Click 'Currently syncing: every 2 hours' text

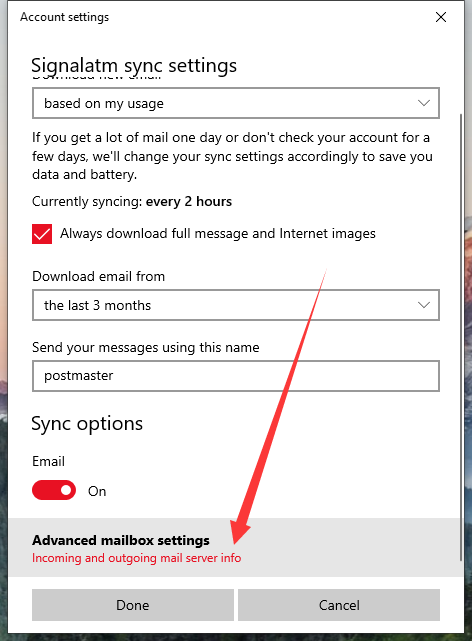[x=132, y=202]
